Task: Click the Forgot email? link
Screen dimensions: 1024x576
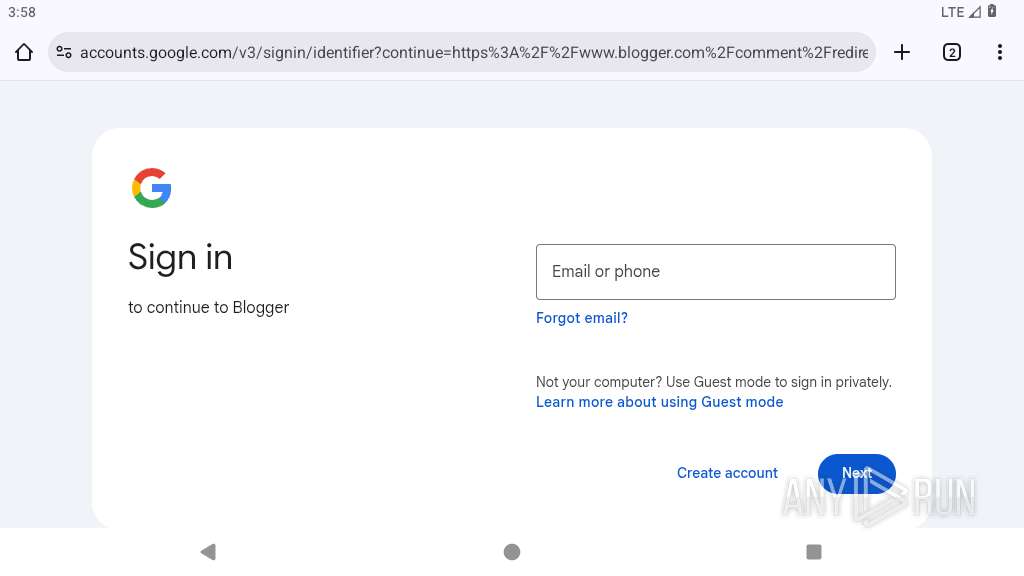Action: [x=582, y=318]
